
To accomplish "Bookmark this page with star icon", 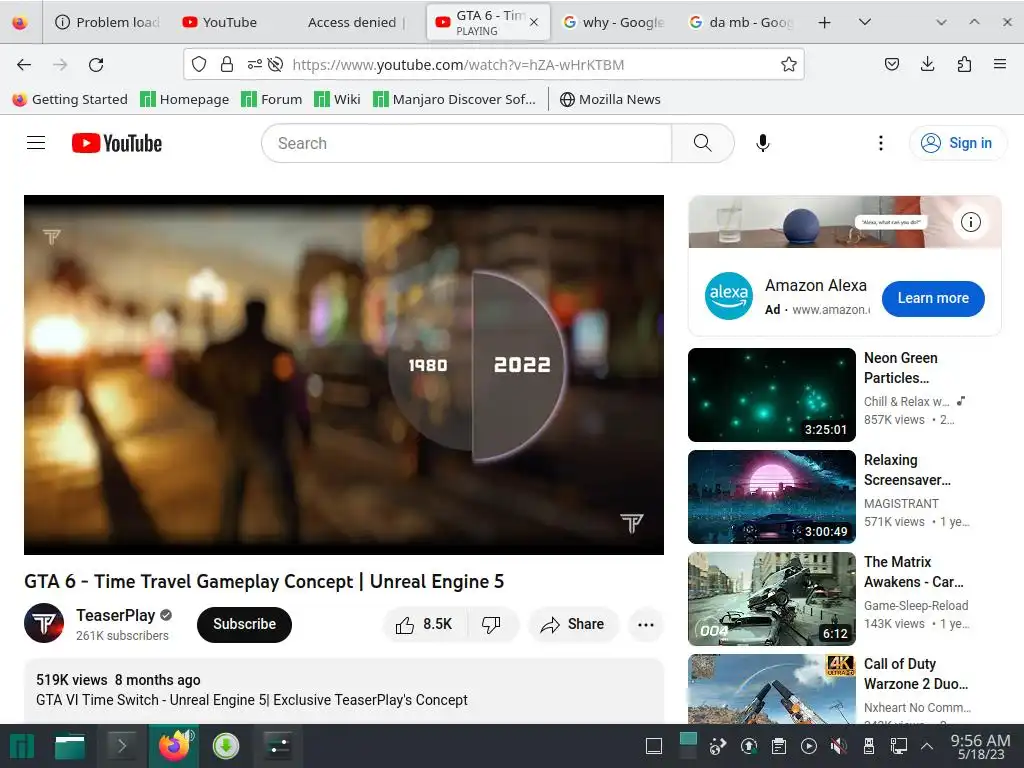I will pos(788,65).
